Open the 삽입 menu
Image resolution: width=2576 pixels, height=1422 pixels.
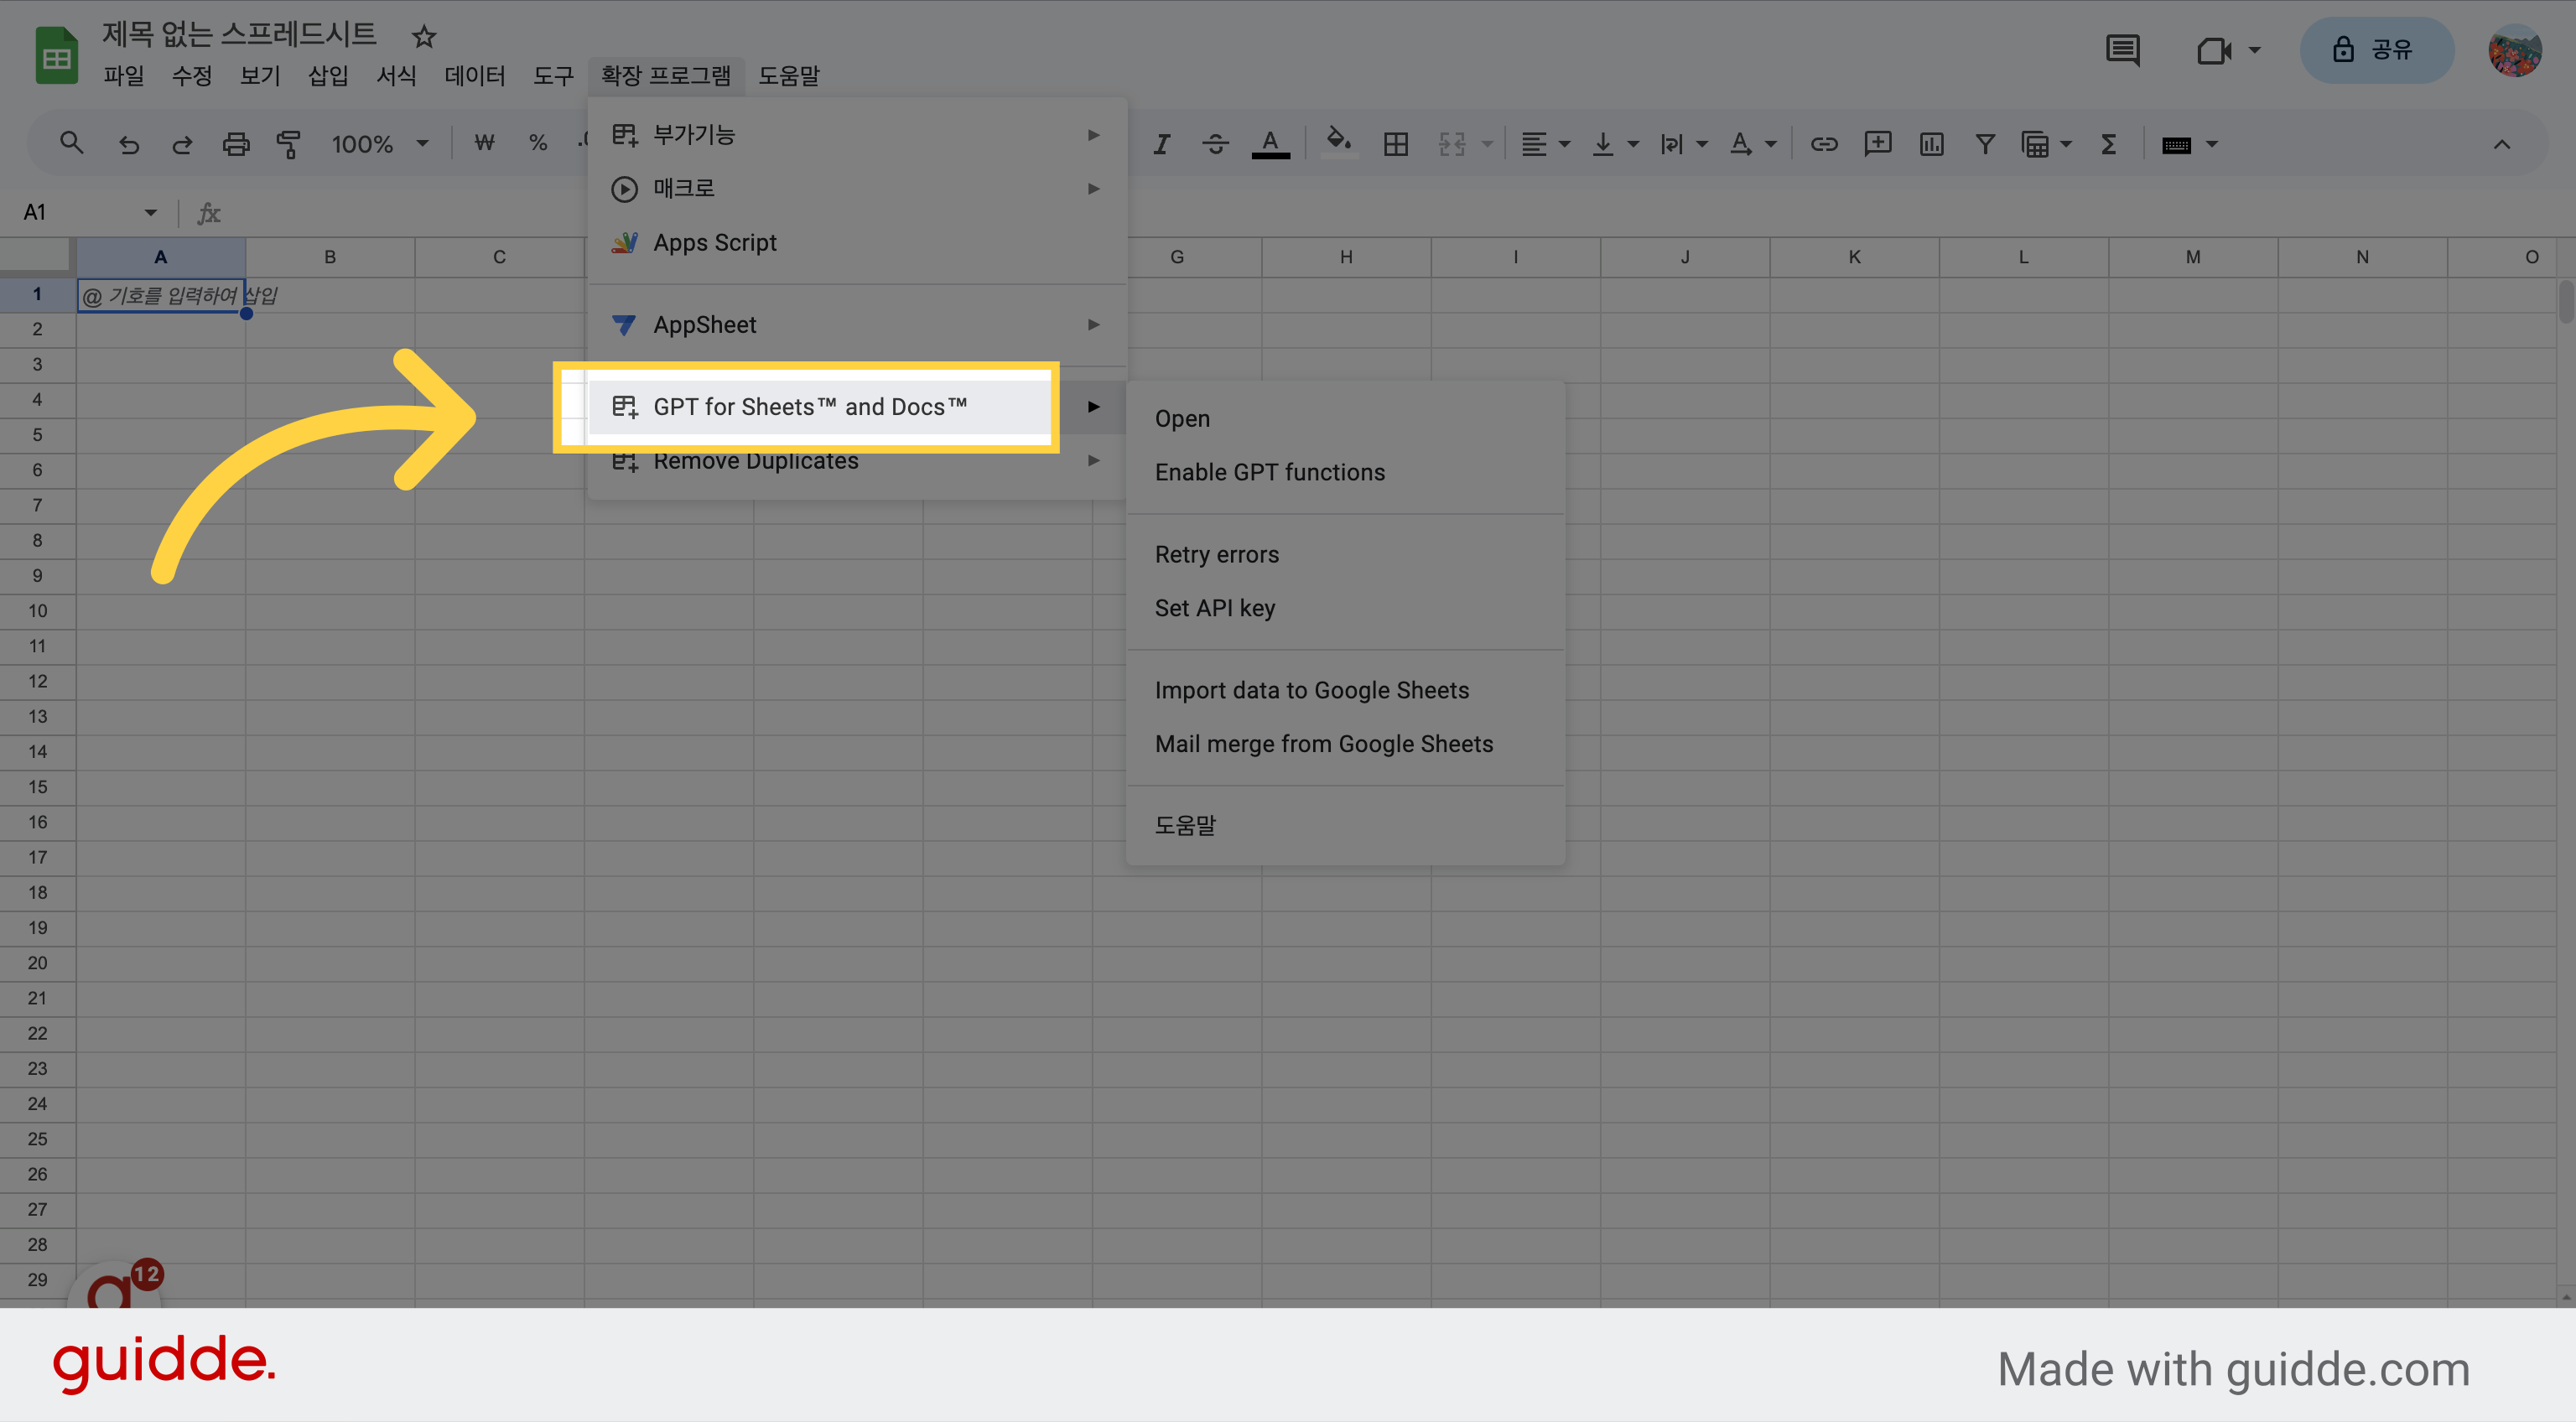tap(328, 75)
